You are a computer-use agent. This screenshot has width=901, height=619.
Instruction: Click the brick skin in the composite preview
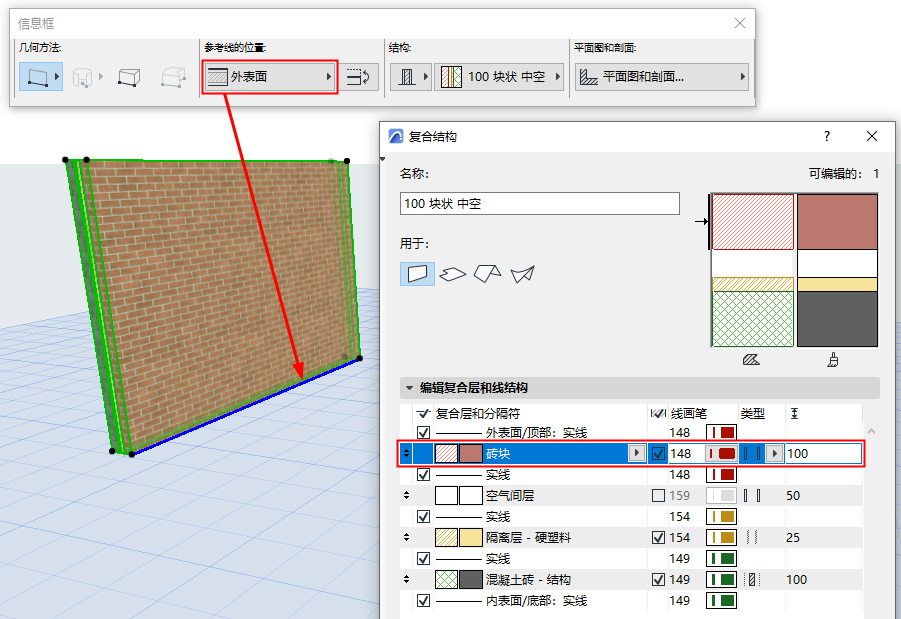[752, 222]
